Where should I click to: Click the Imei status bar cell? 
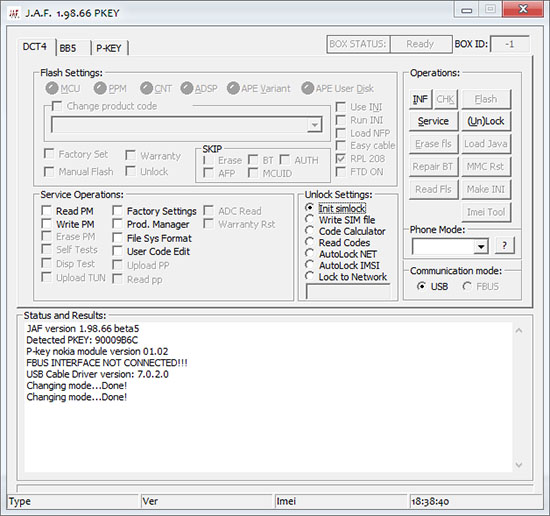point(341,501)
